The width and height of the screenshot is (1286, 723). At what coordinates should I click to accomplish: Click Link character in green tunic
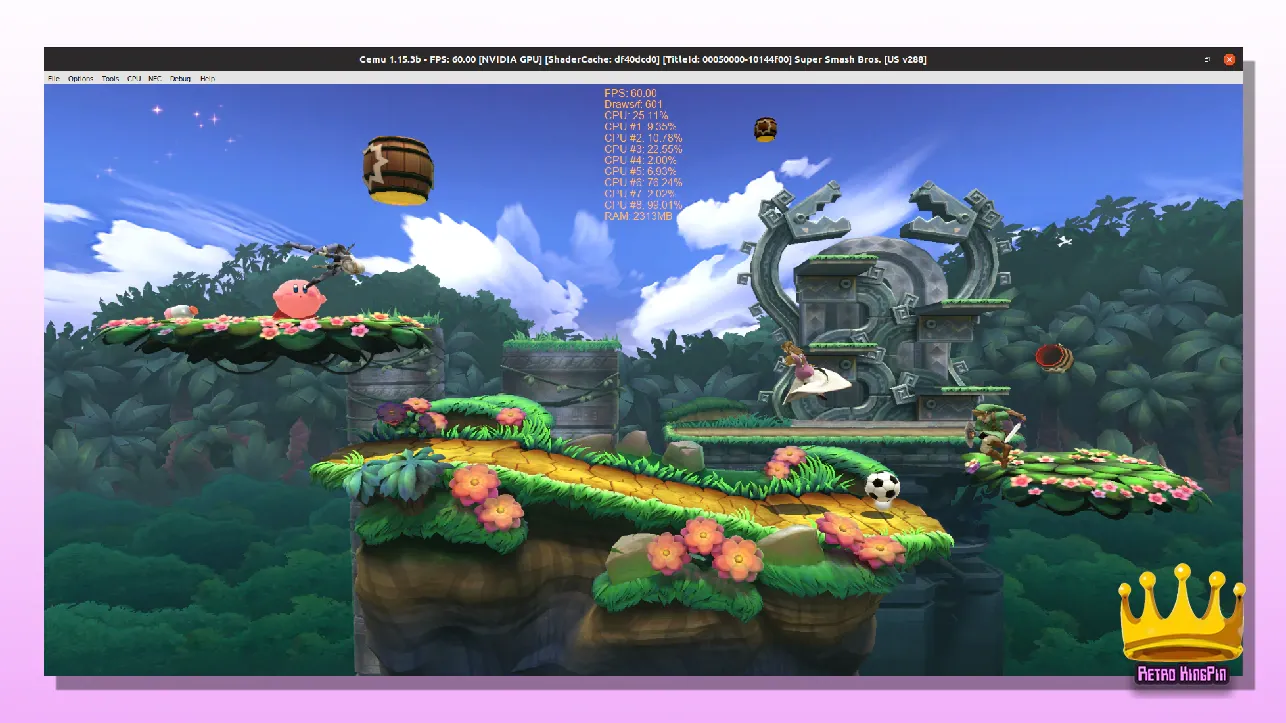click(994, 434)
